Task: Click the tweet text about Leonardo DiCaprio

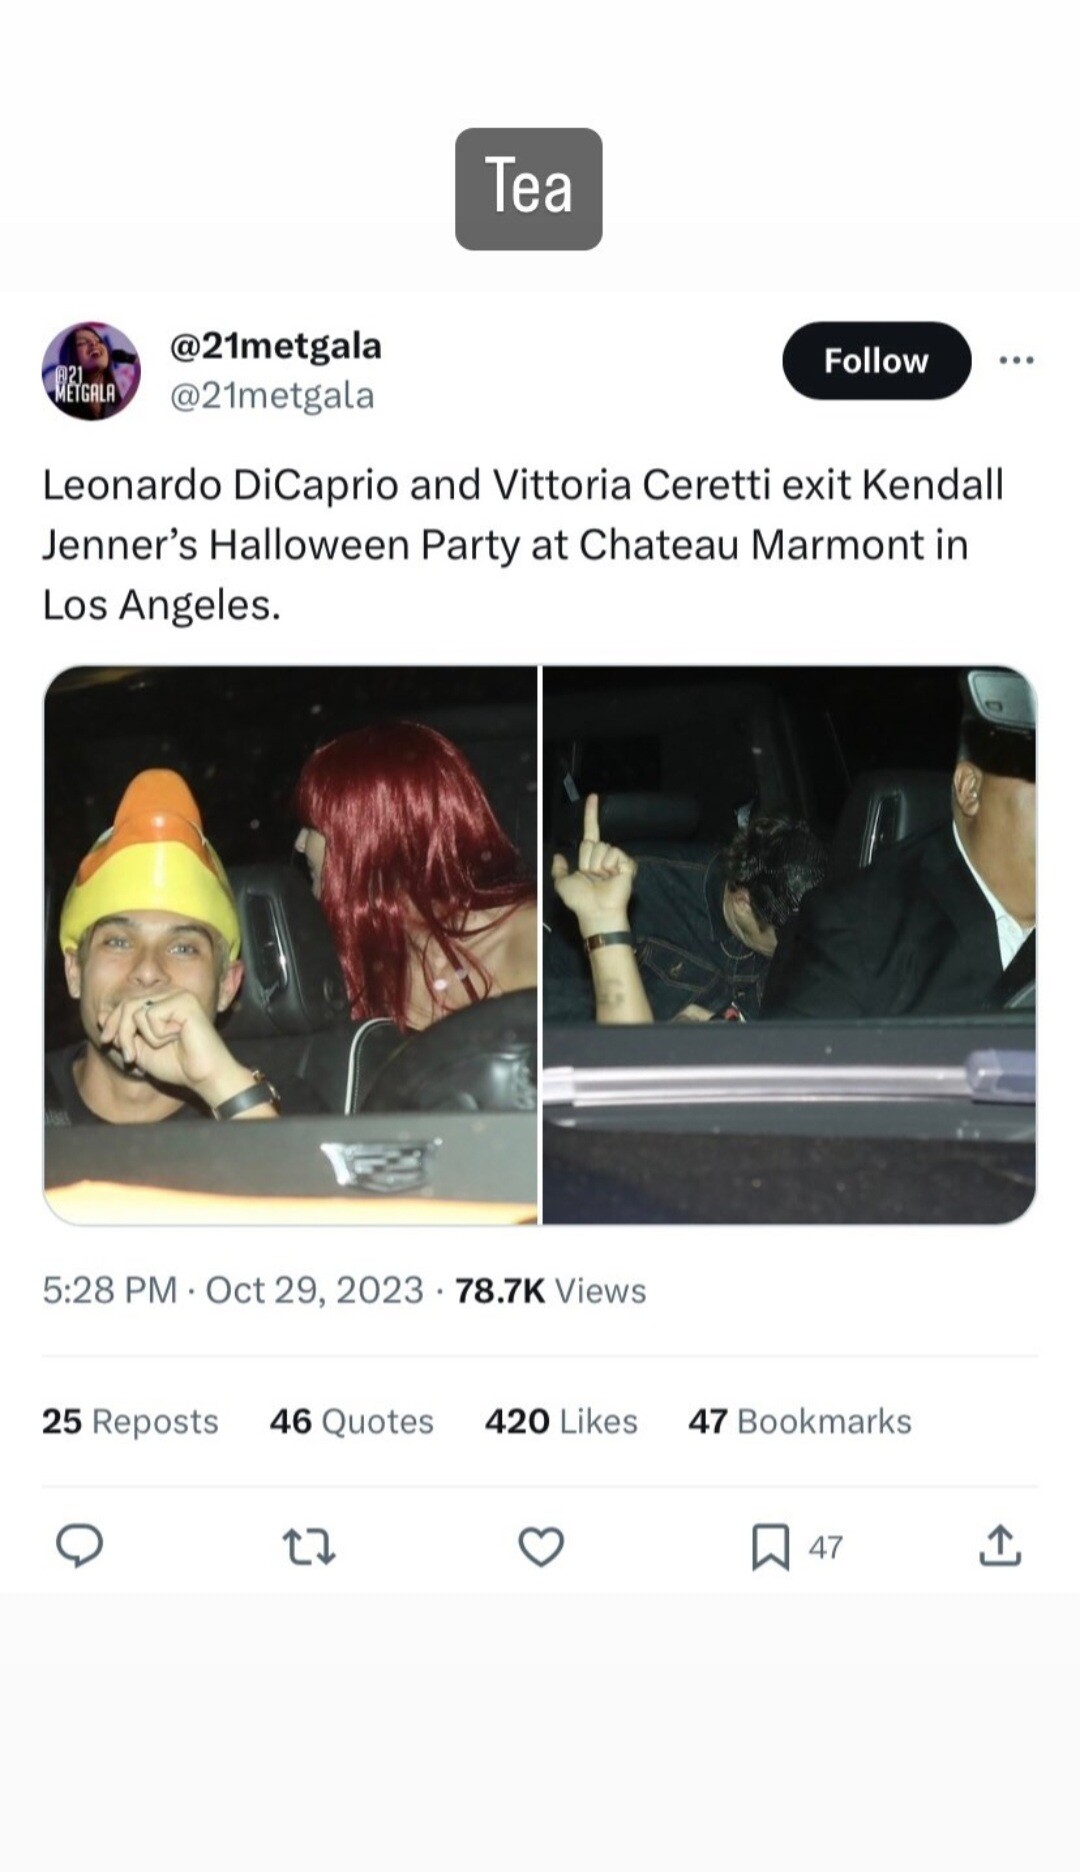Action: click(x=522, y=544)
